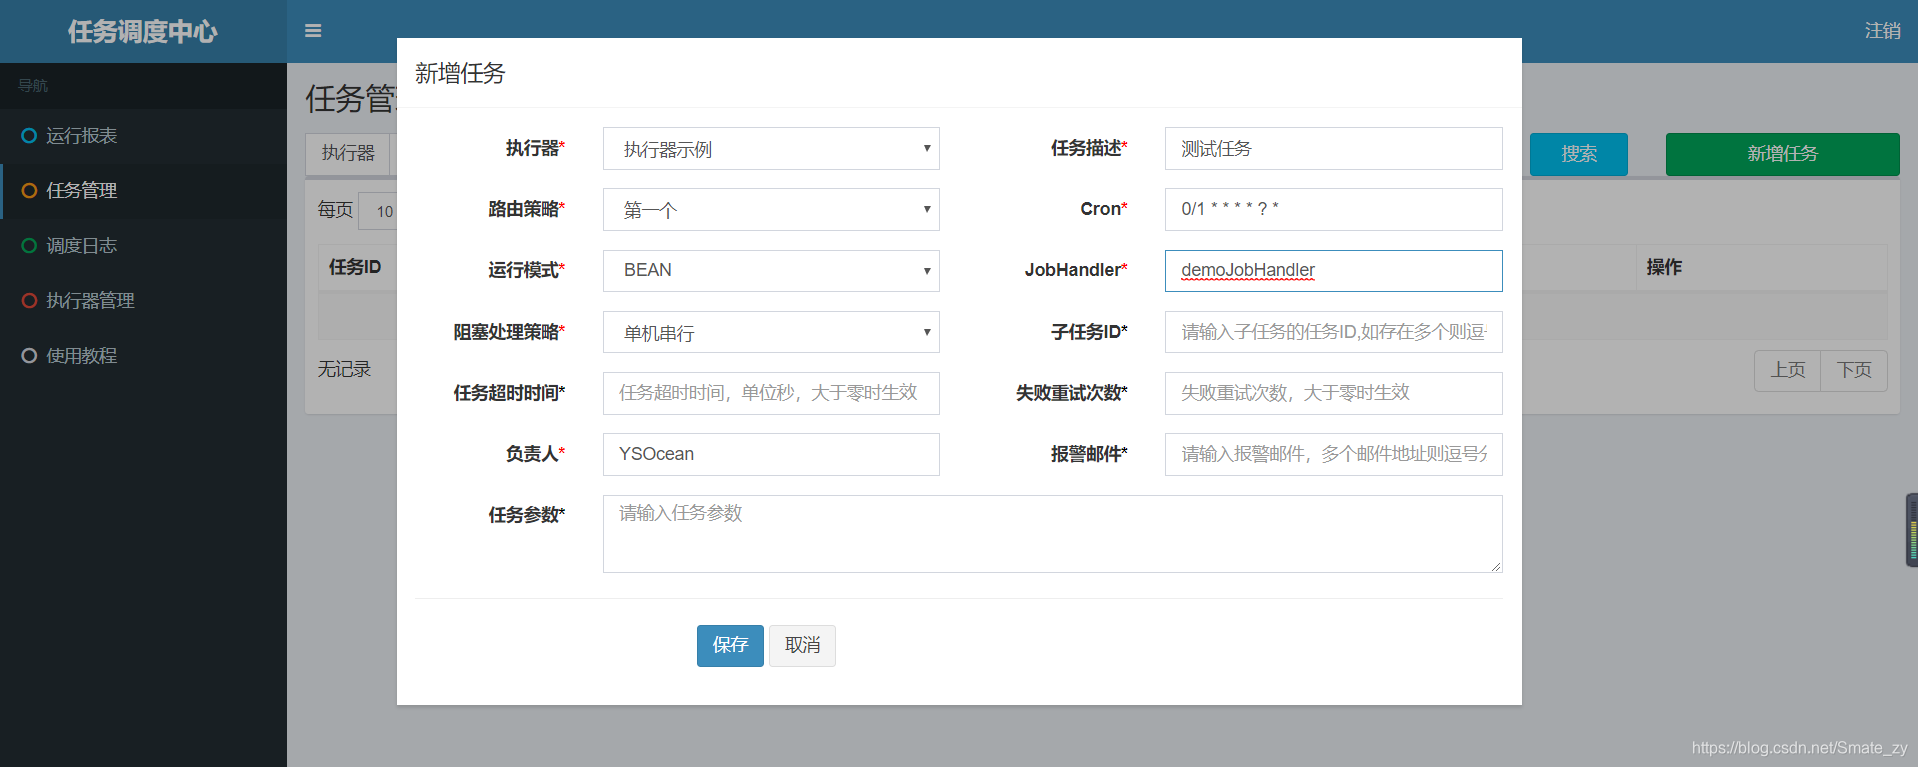The height and width of the screenshot is (767, 1918).
Task: Open 调度日志 in the sidebar
Action: pyautogui.click(x=143, y=245)
